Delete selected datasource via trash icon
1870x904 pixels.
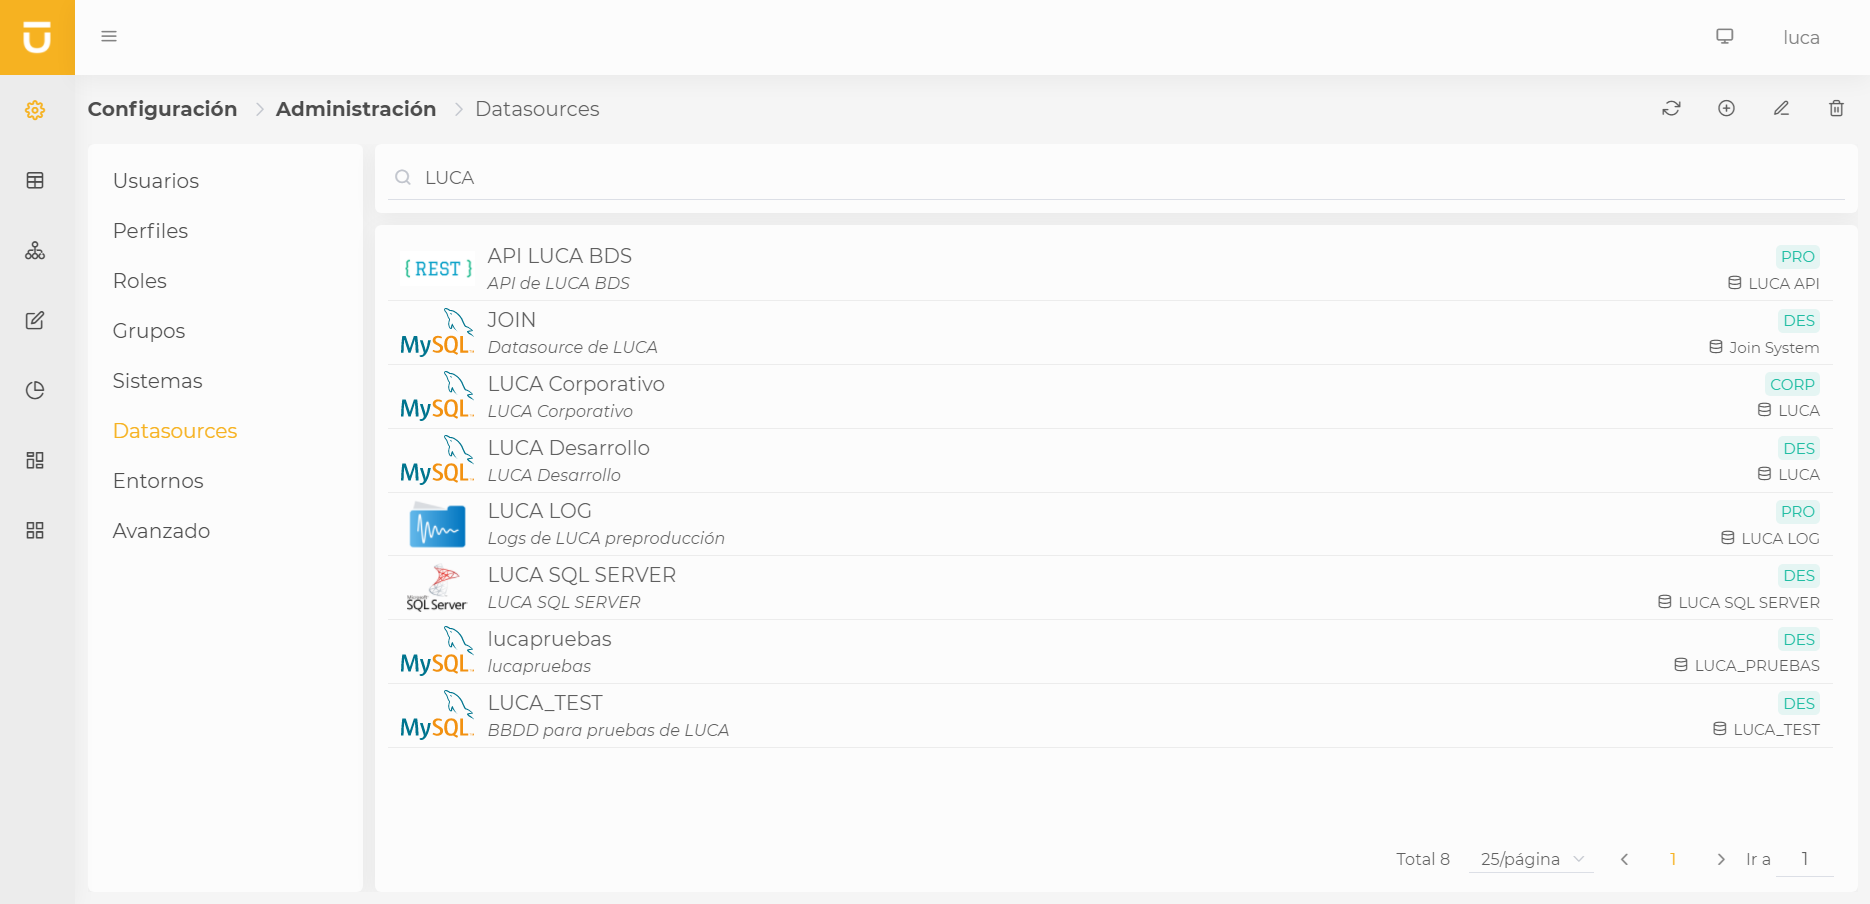(1836, 108)
